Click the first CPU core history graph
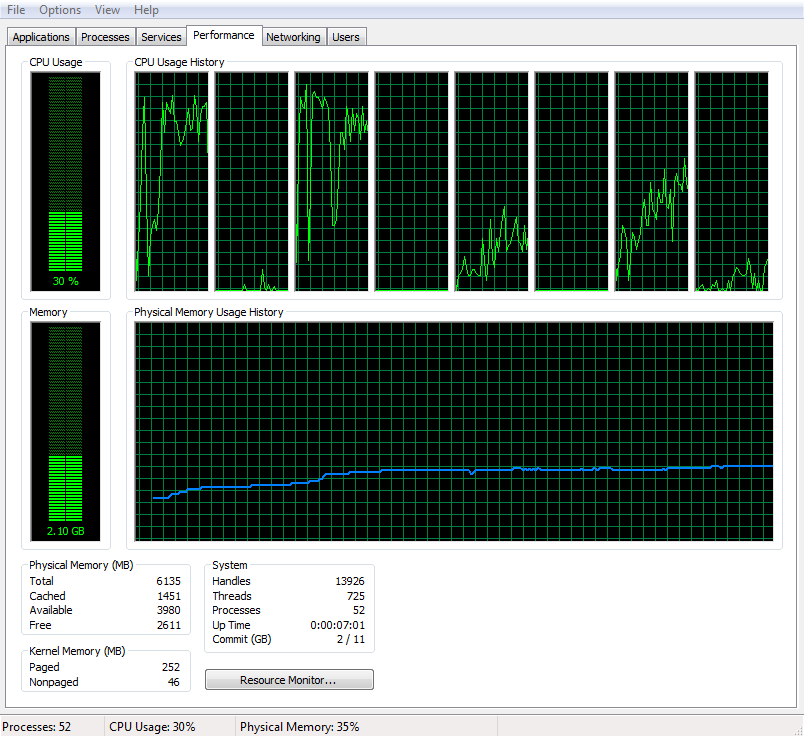 point(171,182)
